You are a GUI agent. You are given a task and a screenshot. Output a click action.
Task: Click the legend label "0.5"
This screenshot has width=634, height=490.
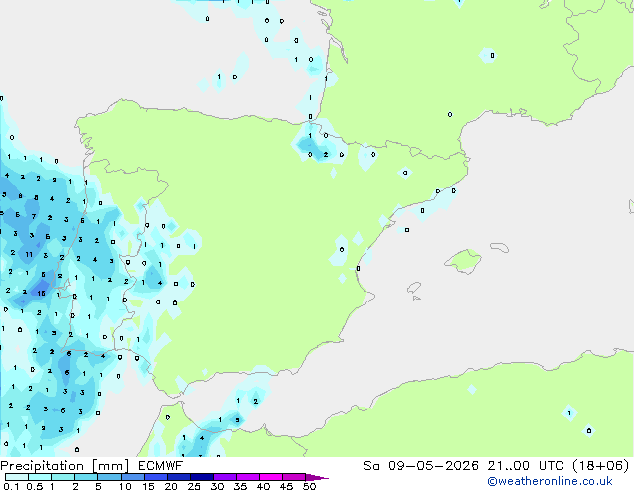tap(35, 486)
